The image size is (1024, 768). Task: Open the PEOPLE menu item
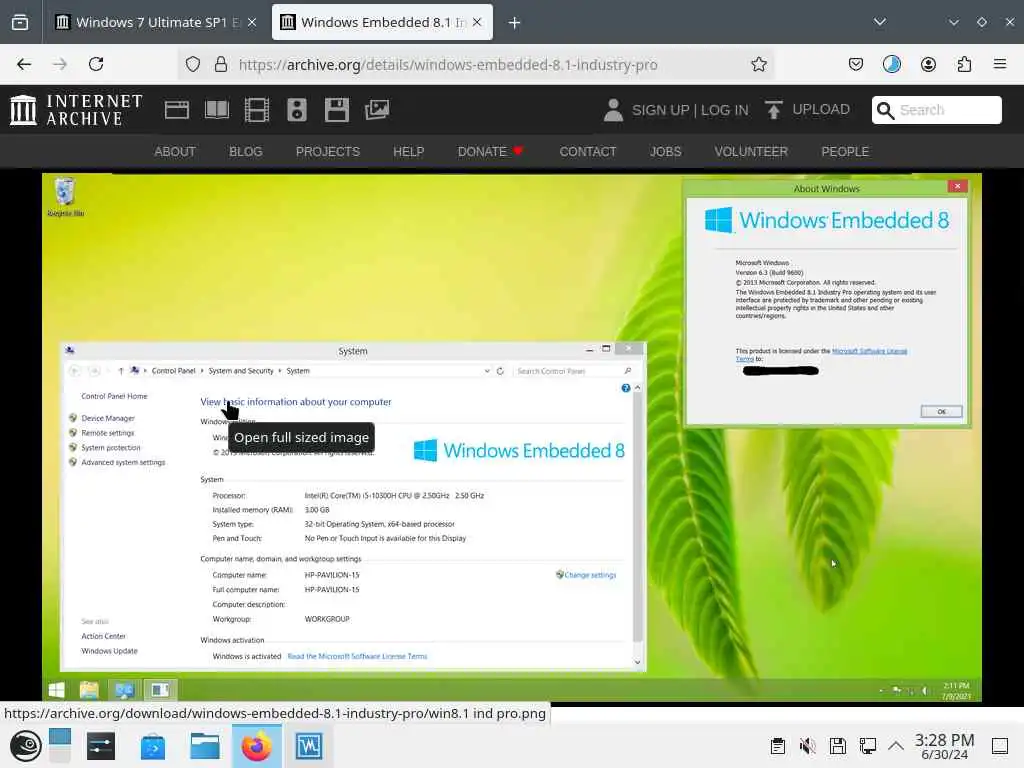click(845, 152)
